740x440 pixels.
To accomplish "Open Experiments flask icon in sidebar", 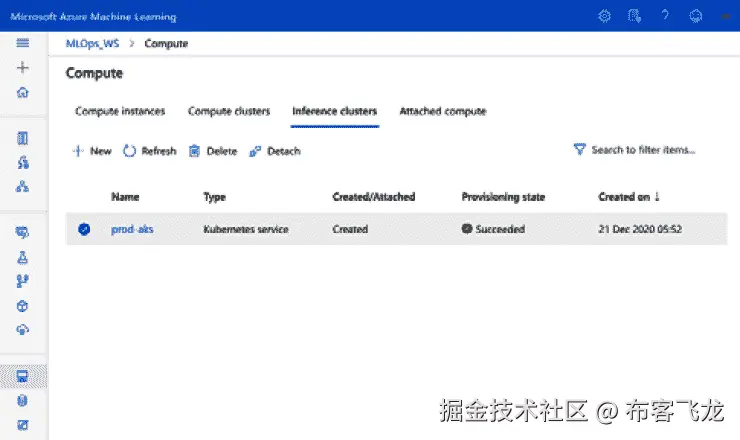I will click(23, 257).
